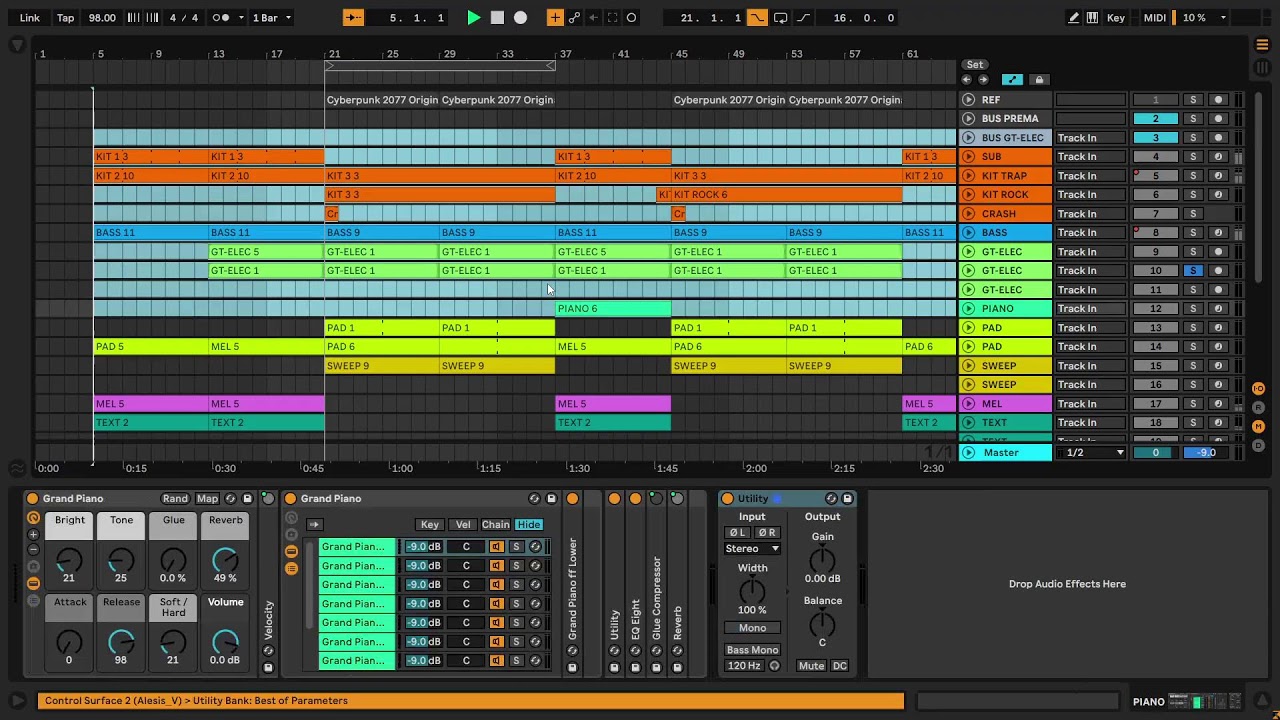Toggle computer MIDI keyboard icon

point(1092,18)
